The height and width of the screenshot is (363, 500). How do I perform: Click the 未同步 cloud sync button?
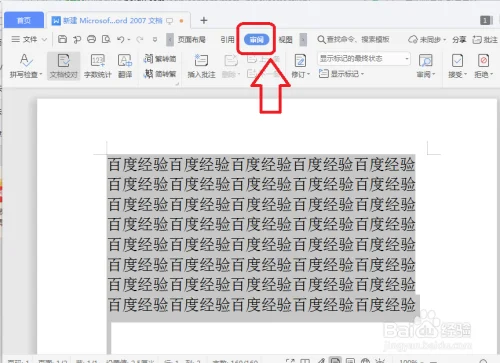coord(427,40)
